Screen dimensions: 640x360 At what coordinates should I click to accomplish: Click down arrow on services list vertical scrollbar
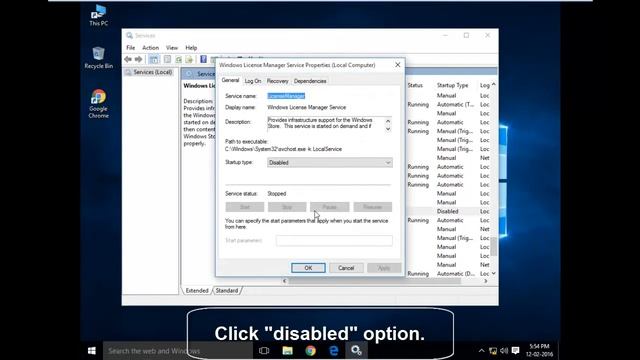pyautogui.click(x=494, y=273)
